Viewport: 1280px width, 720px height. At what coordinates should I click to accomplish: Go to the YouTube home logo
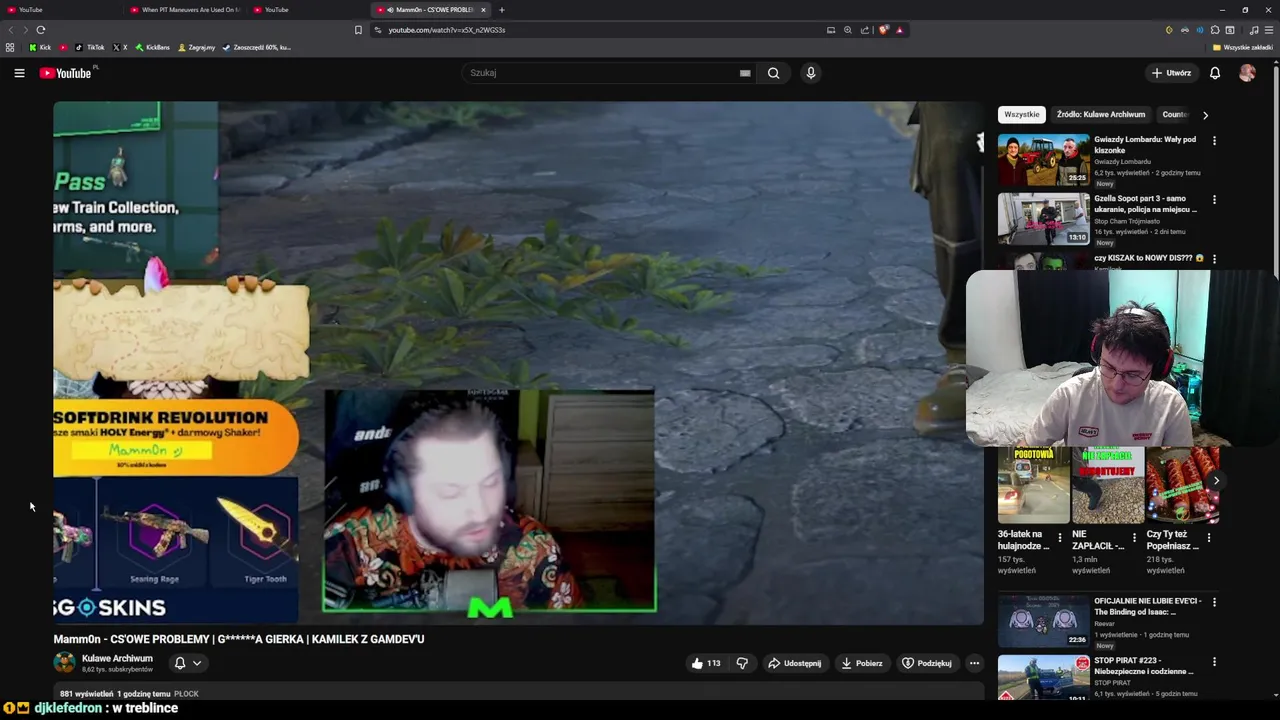[65, 73]
